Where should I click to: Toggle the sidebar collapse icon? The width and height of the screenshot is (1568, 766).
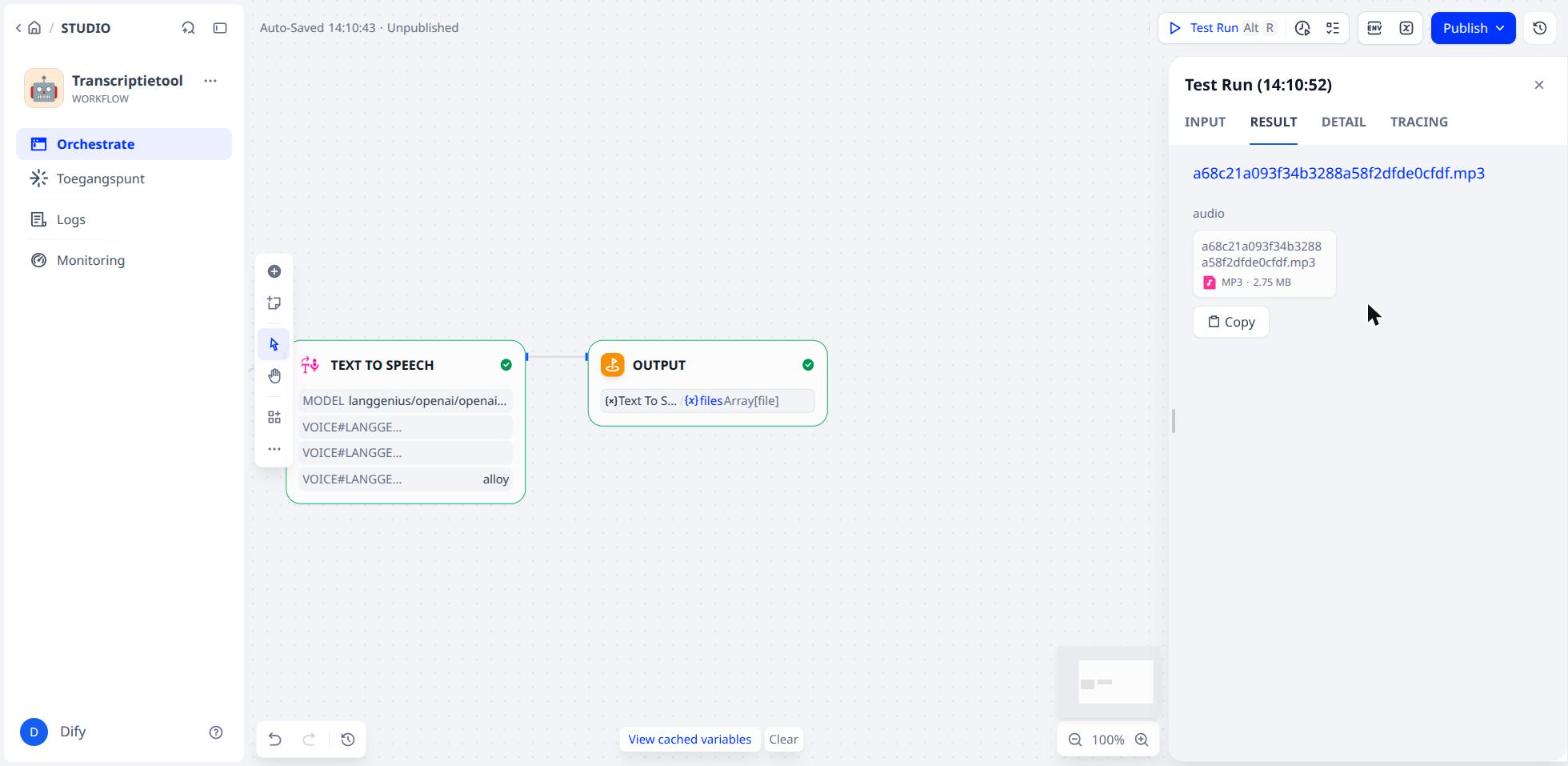pyautogui.click(x=220, y=28)
